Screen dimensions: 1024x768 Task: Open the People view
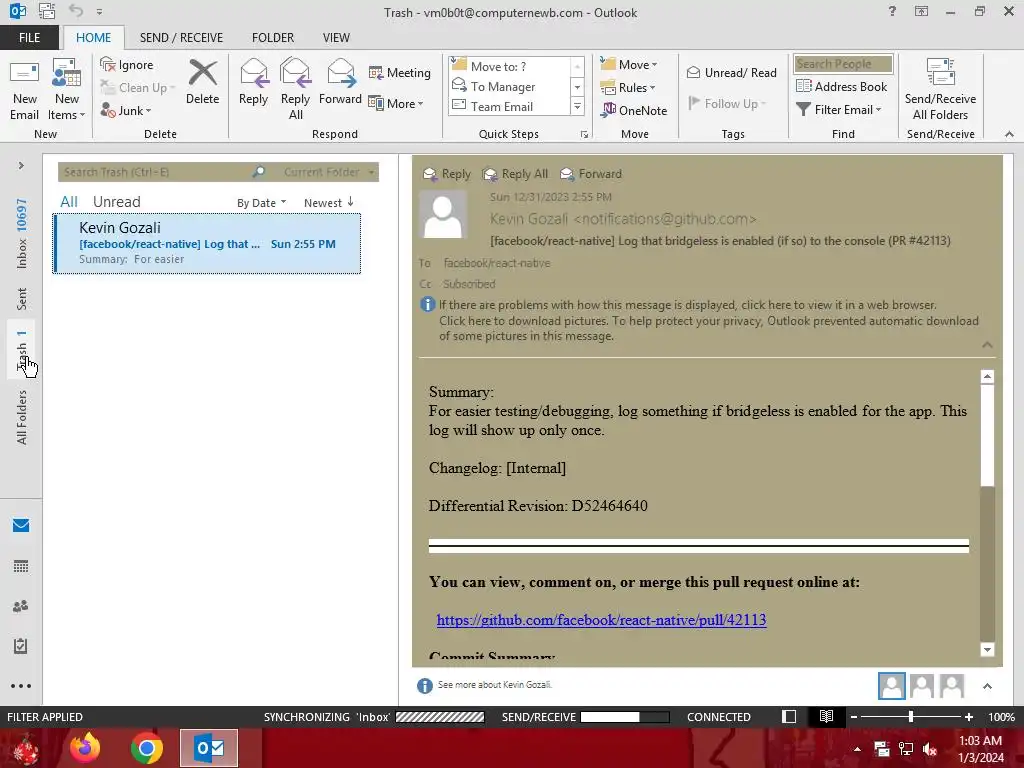pos(21,606)
